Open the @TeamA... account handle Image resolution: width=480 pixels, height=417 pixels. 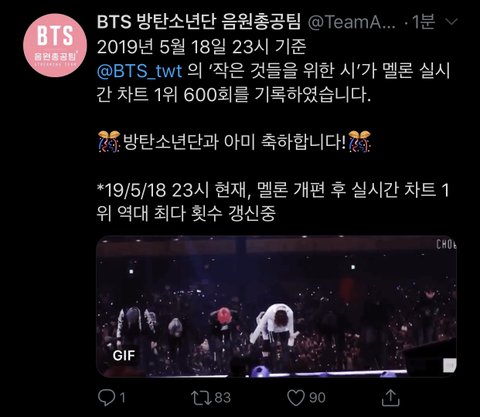pyautogui.click(x=352, y=22)
